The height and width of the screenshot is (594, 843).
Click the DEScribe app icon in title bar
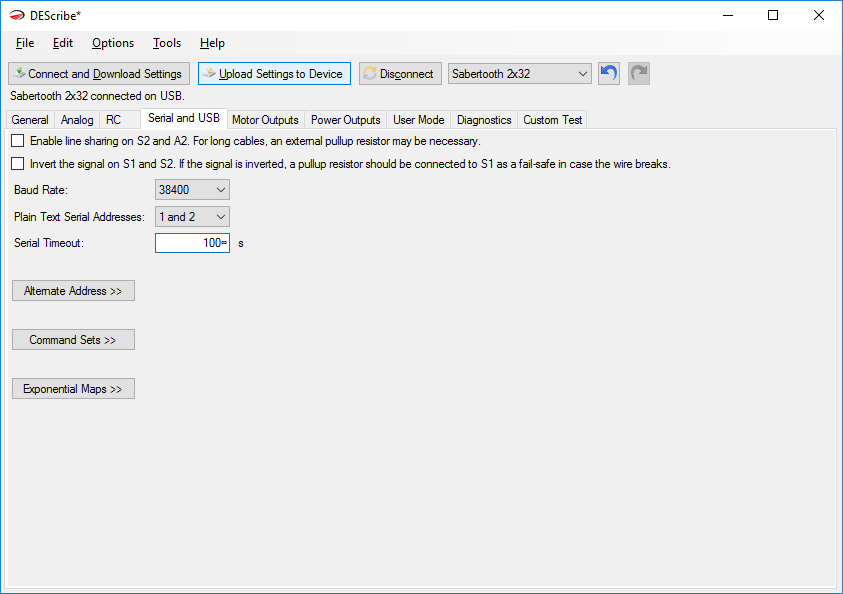(16, 15)
